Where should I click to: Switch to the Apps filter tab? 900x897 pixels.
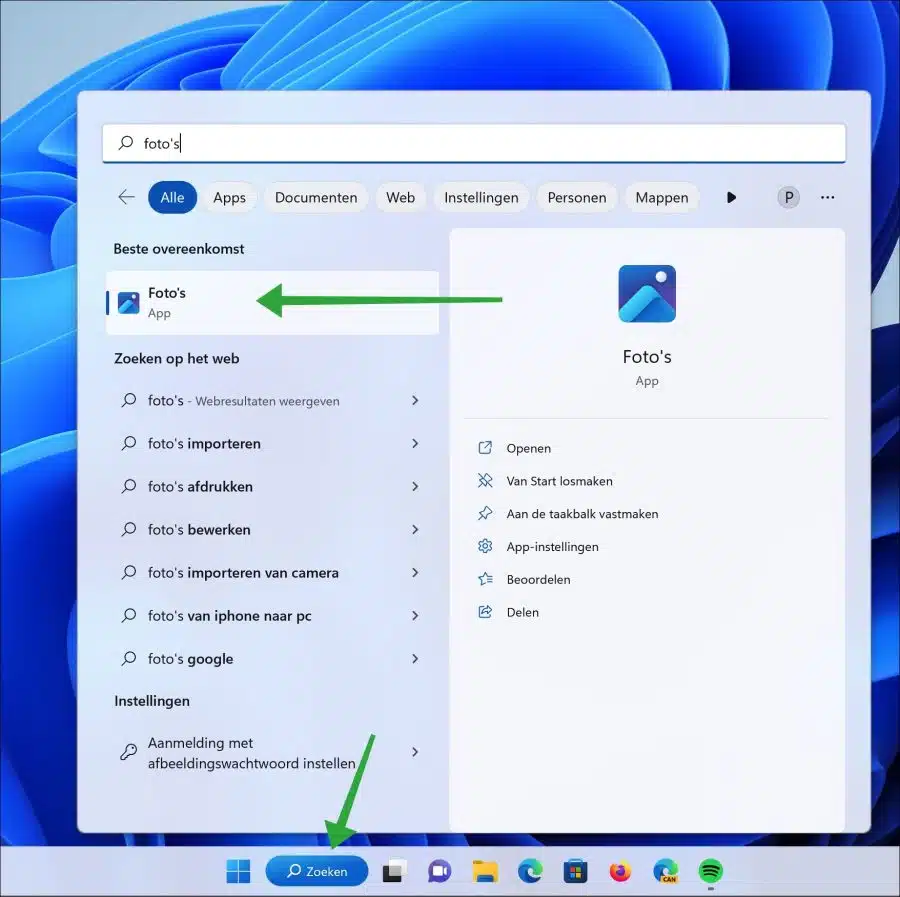click(x=230, y=197)
